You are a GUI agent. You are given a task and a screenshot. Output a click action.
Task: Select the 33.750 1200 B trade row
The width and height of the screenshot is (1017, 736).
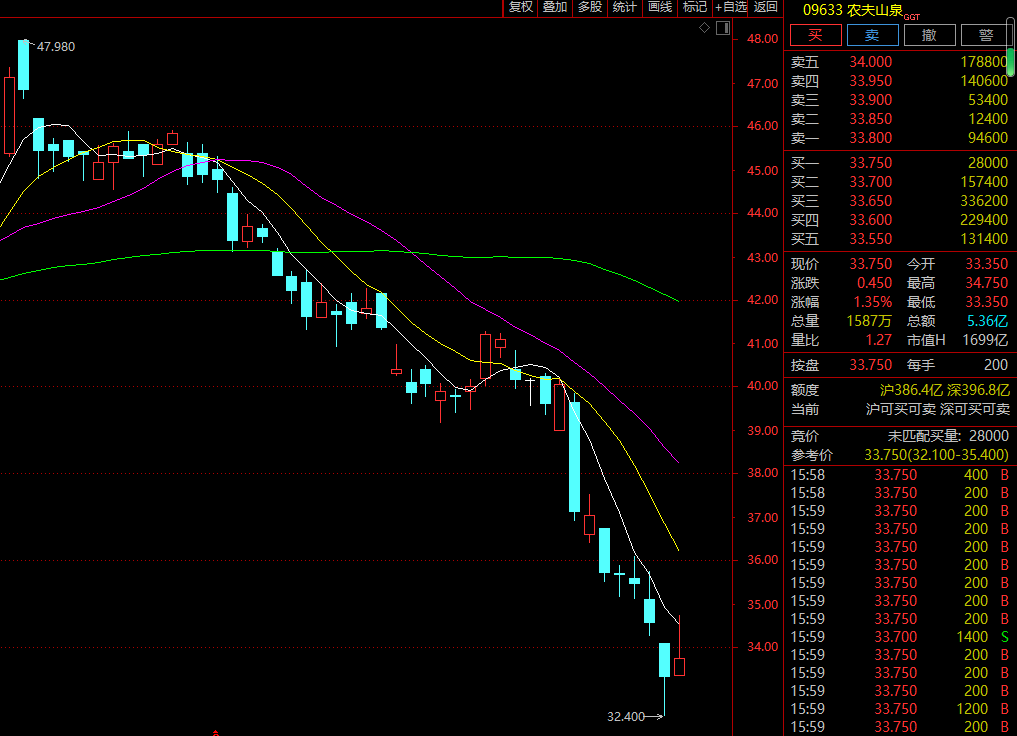coord(900,709)
